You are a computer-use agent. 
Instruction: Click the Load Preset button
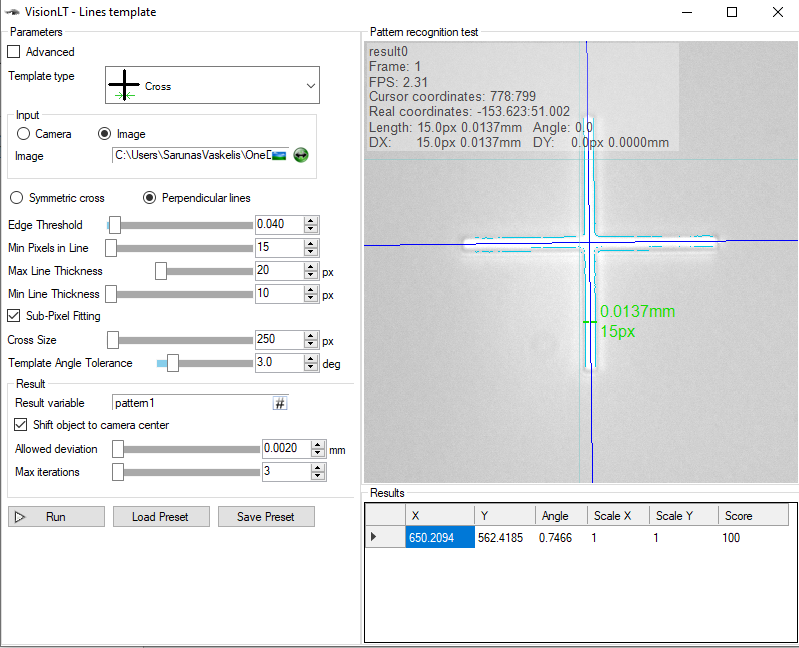159,517
